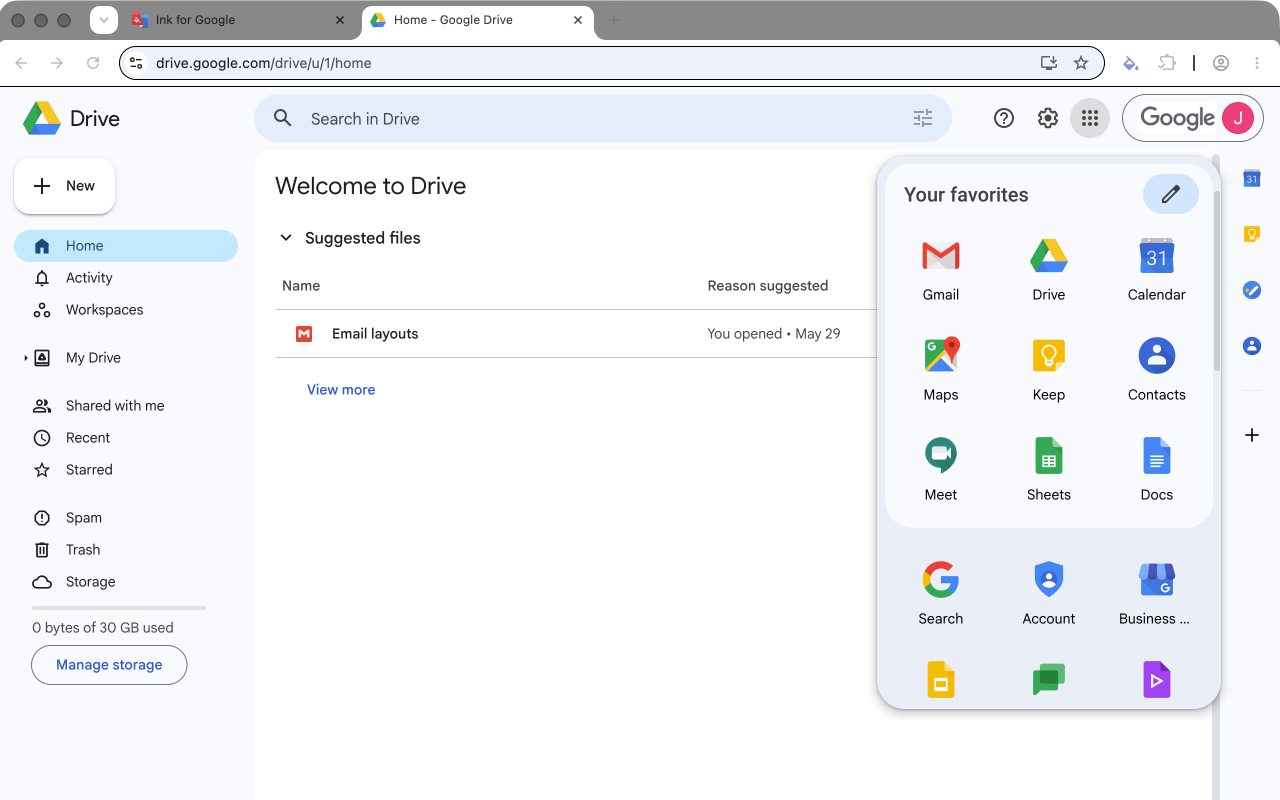This screenshot has height=800, width=1280.
Task: Reload the page in Chrome
Action: 93,63
